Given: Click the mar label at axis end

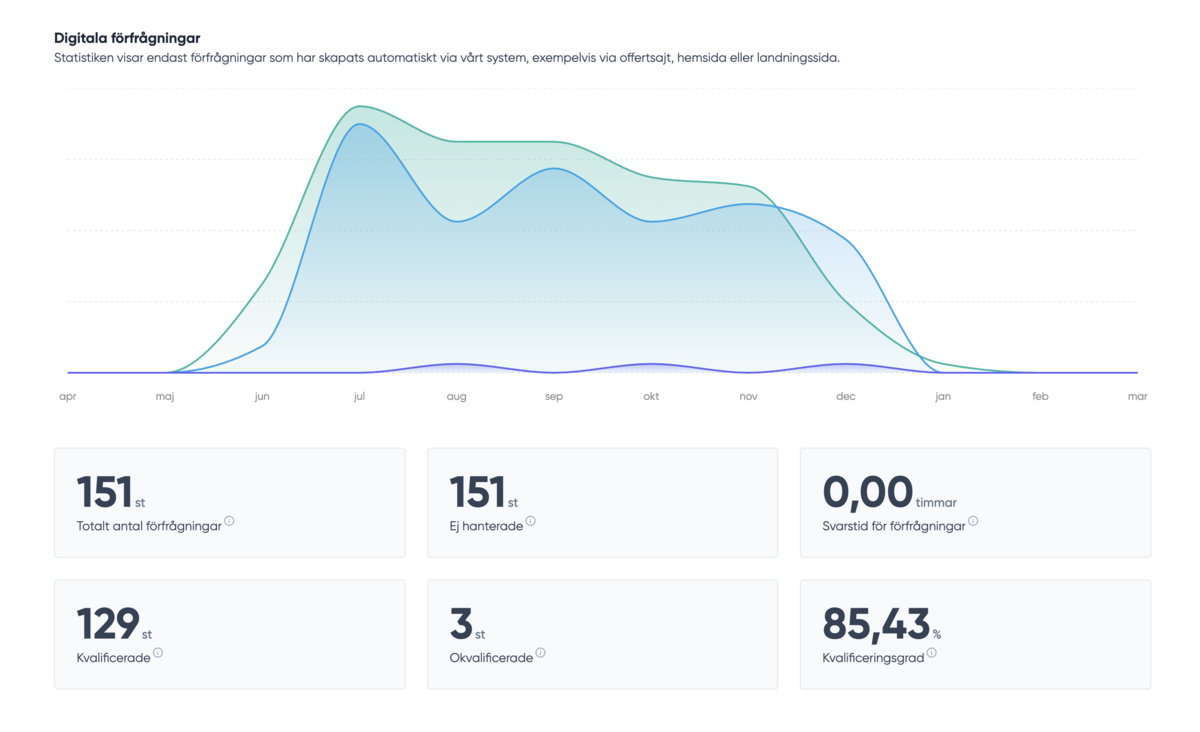Looking at the screenshot, I should (1137, 397).
